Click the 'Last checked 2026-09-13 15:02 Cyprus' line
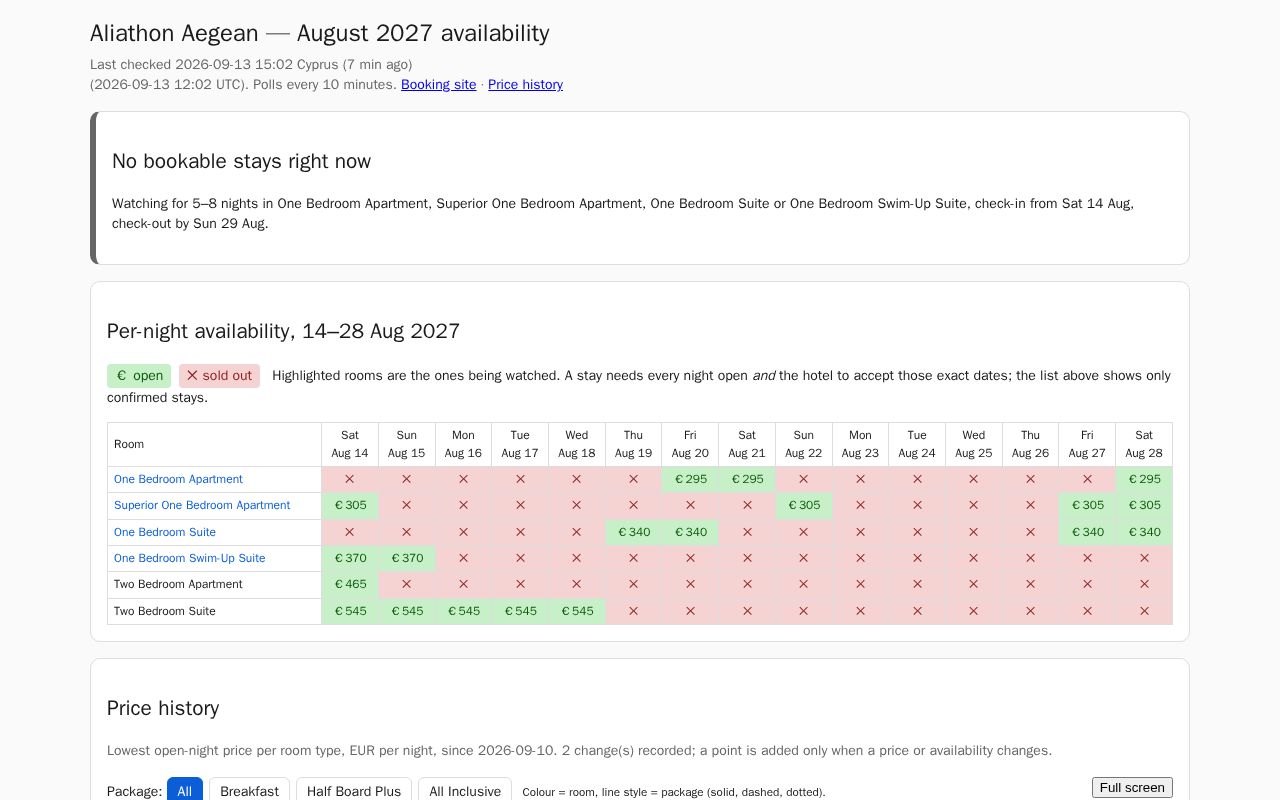This screenshot has height=800, width=1280. (251, 65)
